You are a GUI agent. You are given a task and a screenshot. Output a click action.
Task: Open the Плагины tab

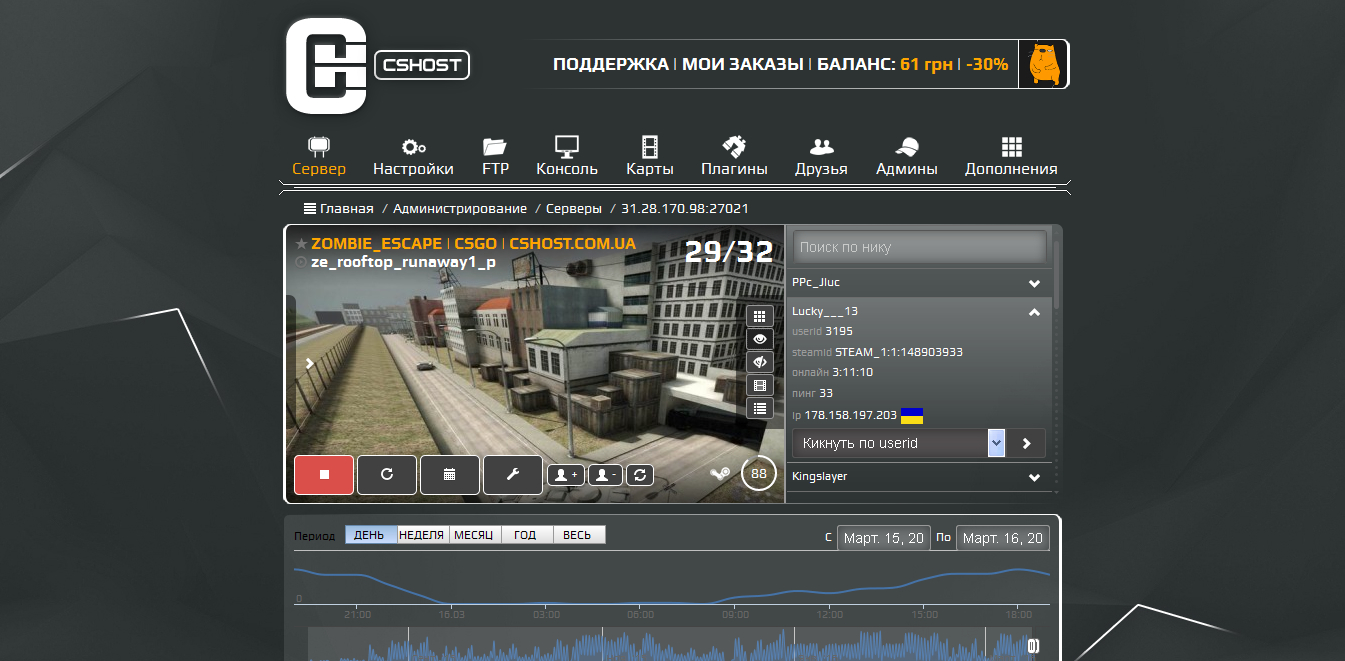734,157
